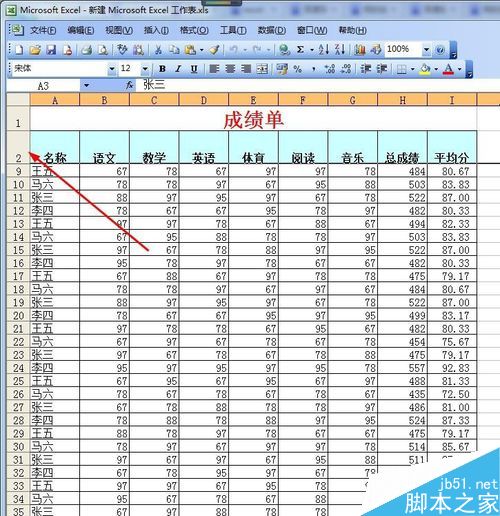The width and height of the screenshot is (500, 516).
Task: Click the Sort Ascending A-Z icon
Action: (324, 50)
